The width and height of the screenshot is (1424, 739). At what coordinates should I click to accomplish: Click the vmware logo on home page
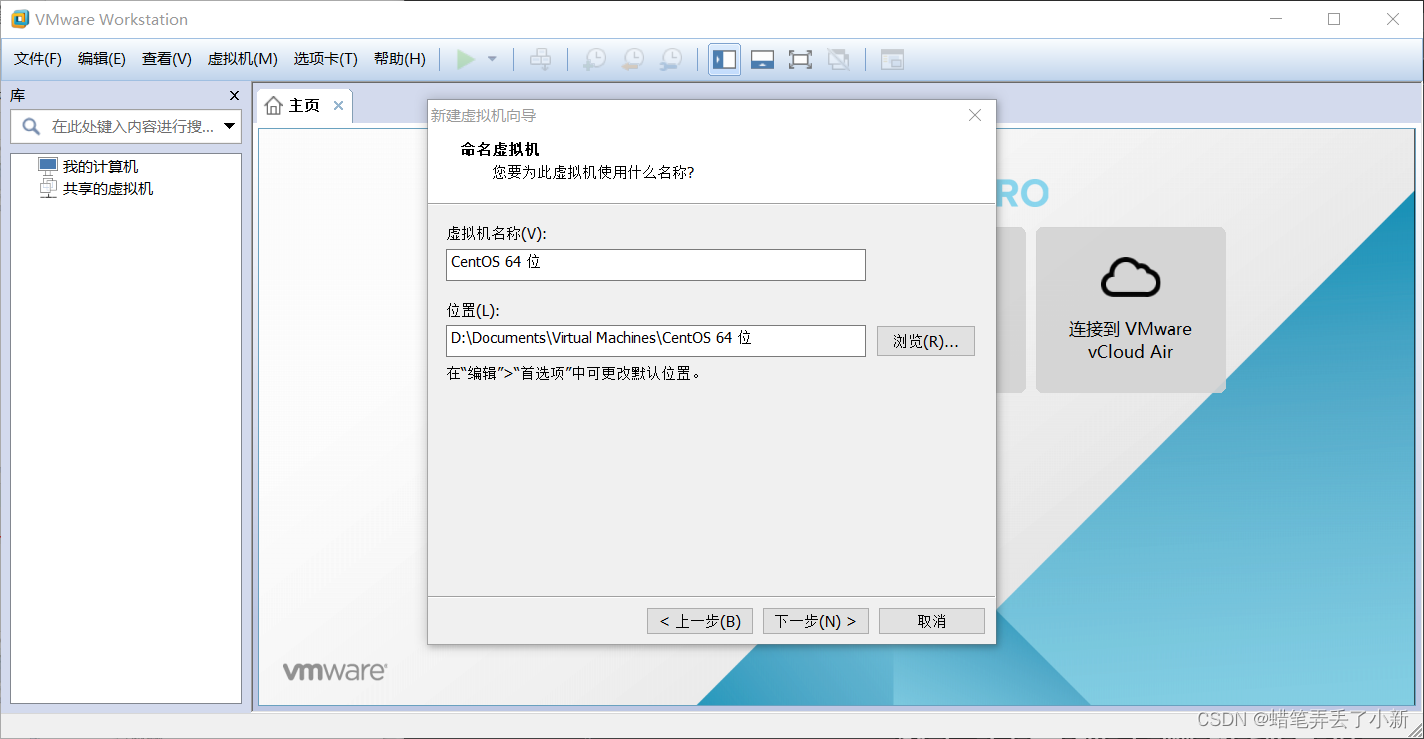[x=334, y=671]
